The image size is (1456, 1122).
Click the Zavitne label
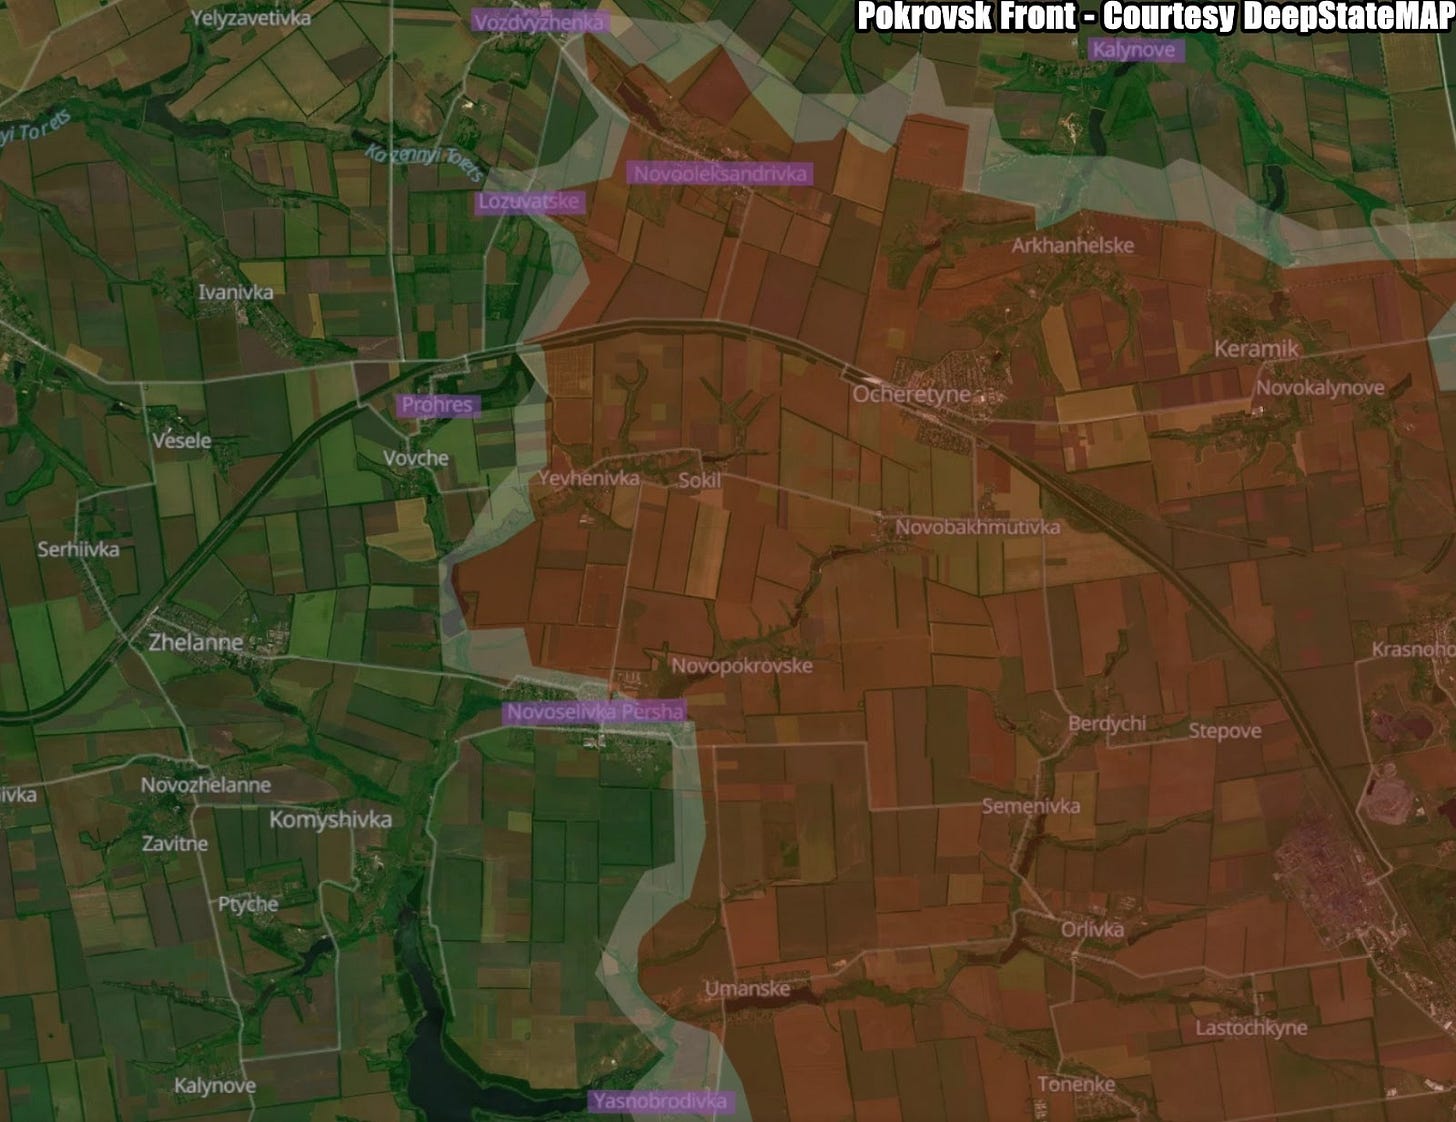point(175,843)
